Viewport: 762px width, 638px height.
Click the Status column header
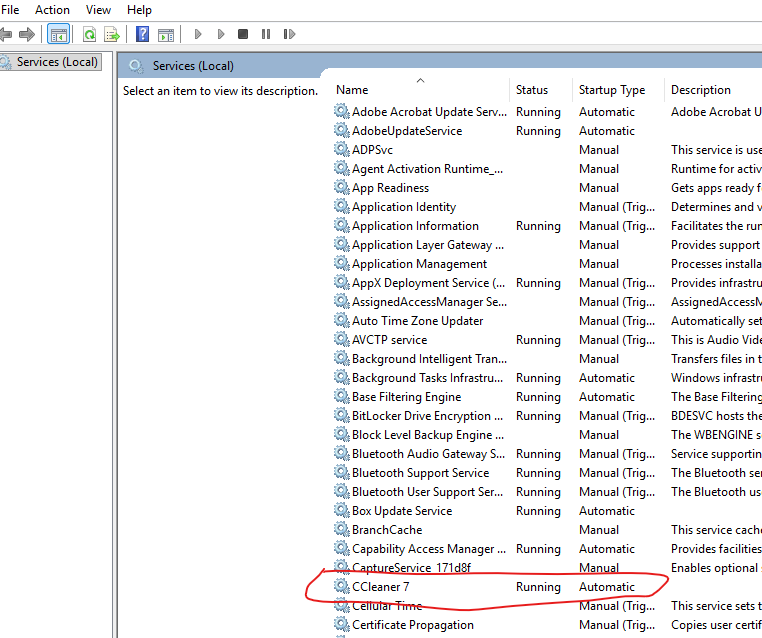coord(532,90)
